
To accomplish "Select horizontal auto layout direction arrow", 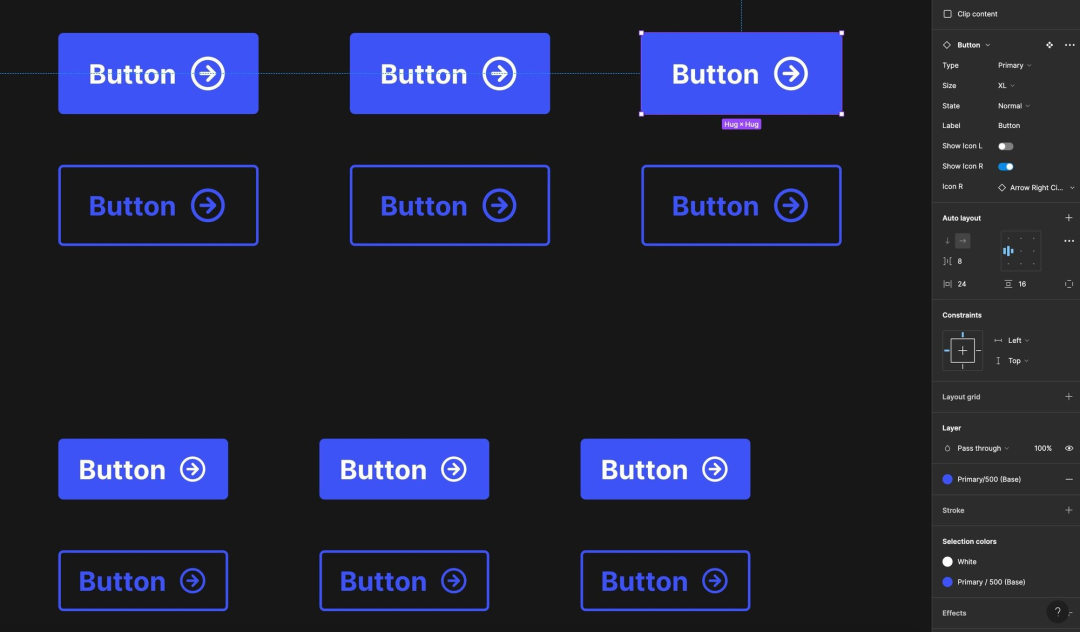I will [963, 241].
